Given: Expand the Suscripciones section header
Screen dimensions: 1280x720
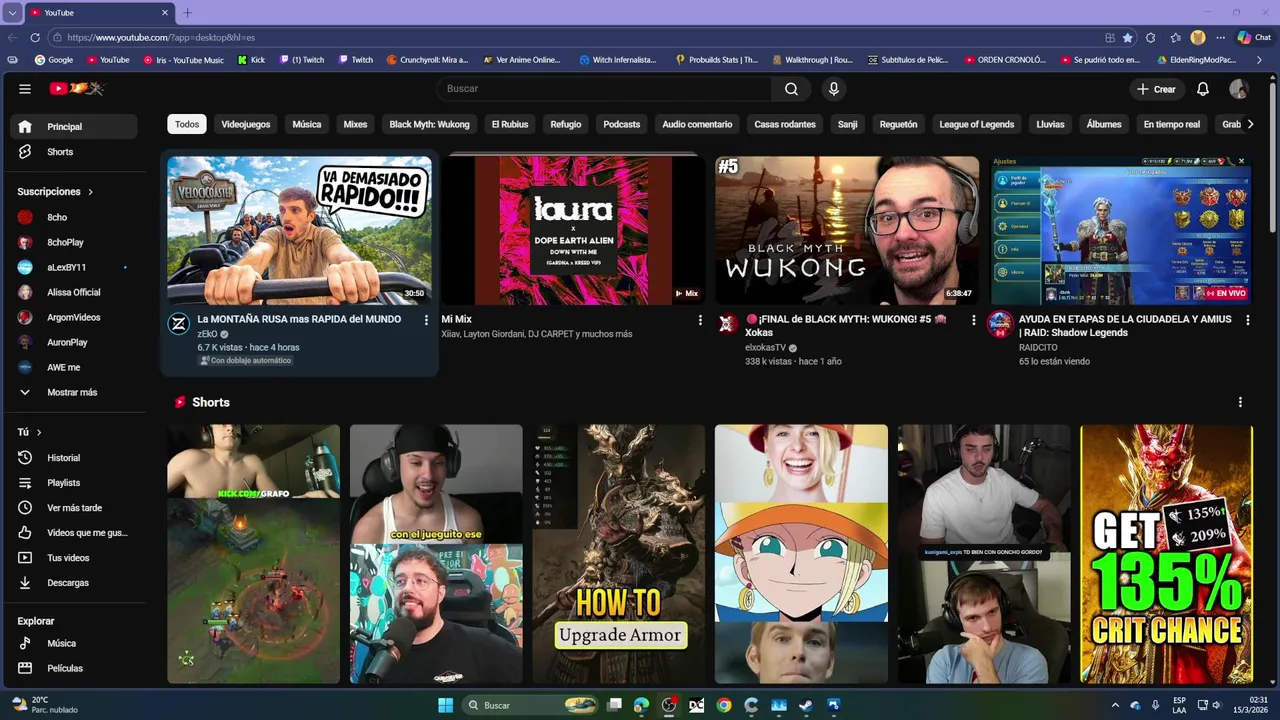Looking at the screenshot, I should (55, 192).
